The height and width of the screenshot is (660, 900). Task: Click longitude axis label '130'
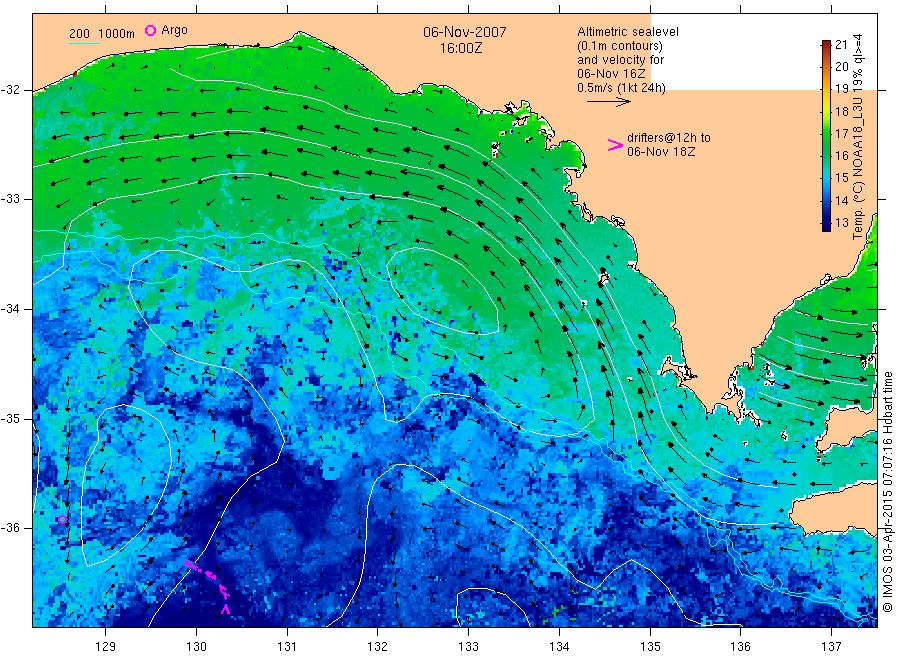click(x=196, y=647)
